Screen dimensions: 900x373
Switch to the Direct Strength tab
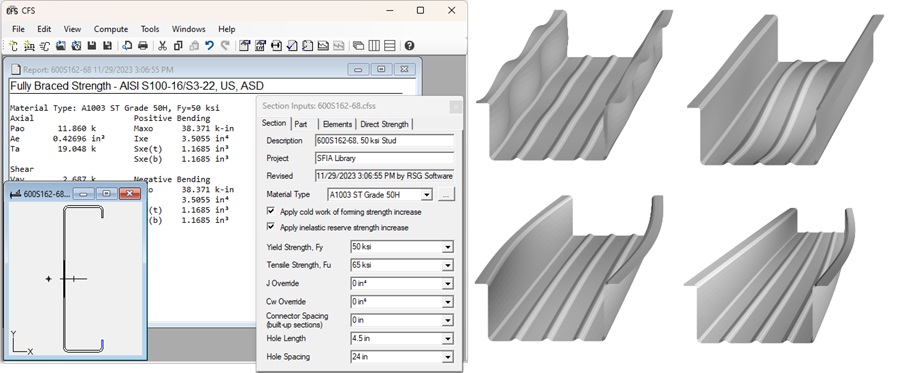(385, 124)
